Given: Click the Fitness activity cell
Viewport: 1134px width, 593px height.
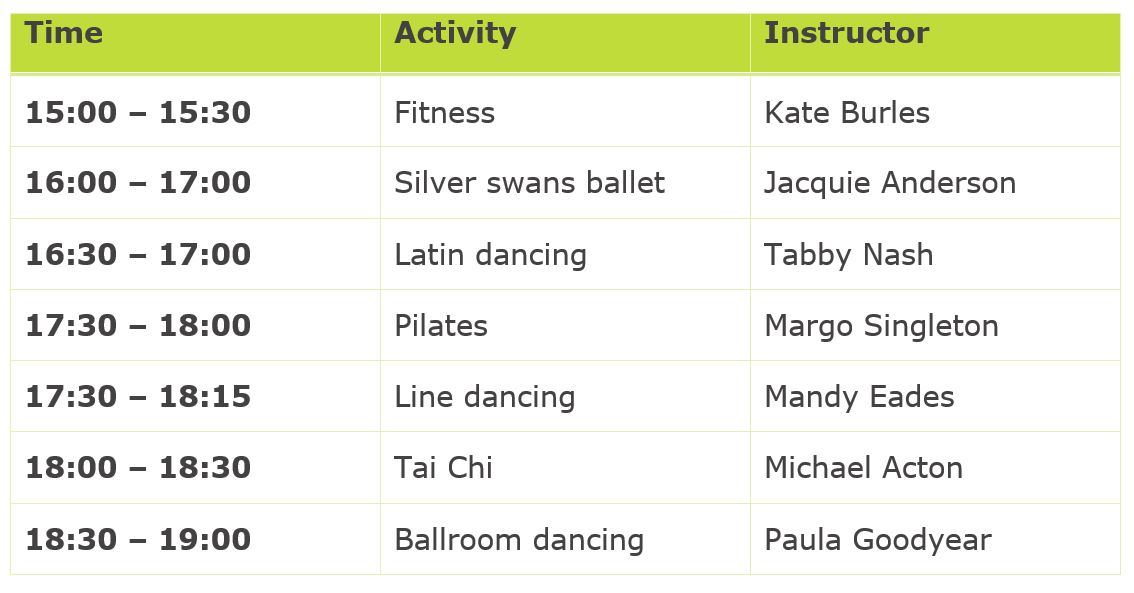Looking at the screenshot, I should click(x=444, y=112).
